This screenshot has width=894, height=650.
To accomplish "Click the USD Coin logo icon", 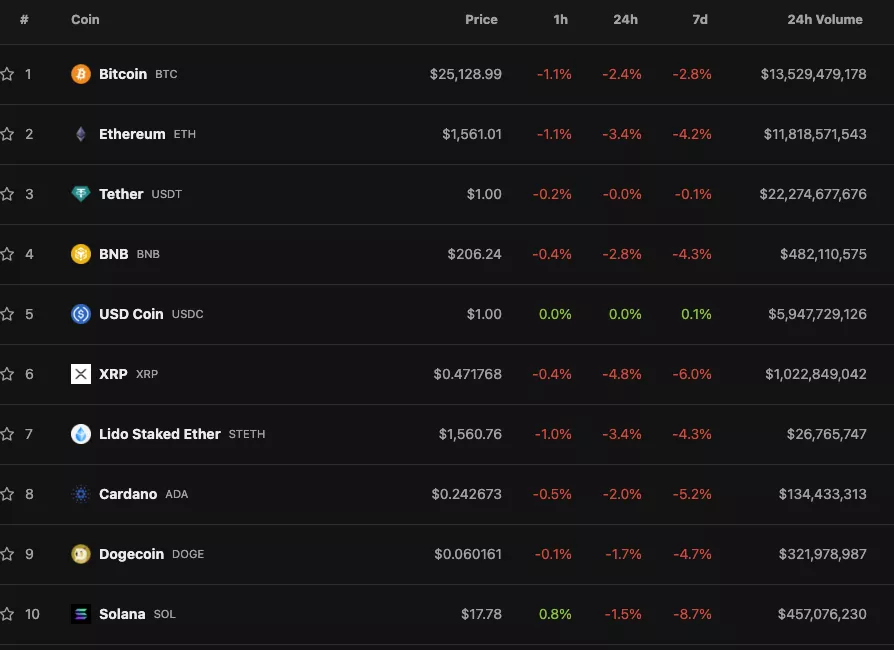I will 81,314.
